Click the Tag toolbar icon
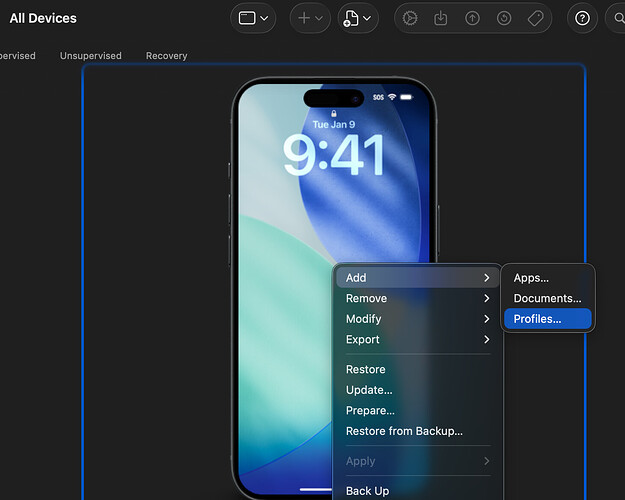Screen dimensions: 625x500 [535, 18]
